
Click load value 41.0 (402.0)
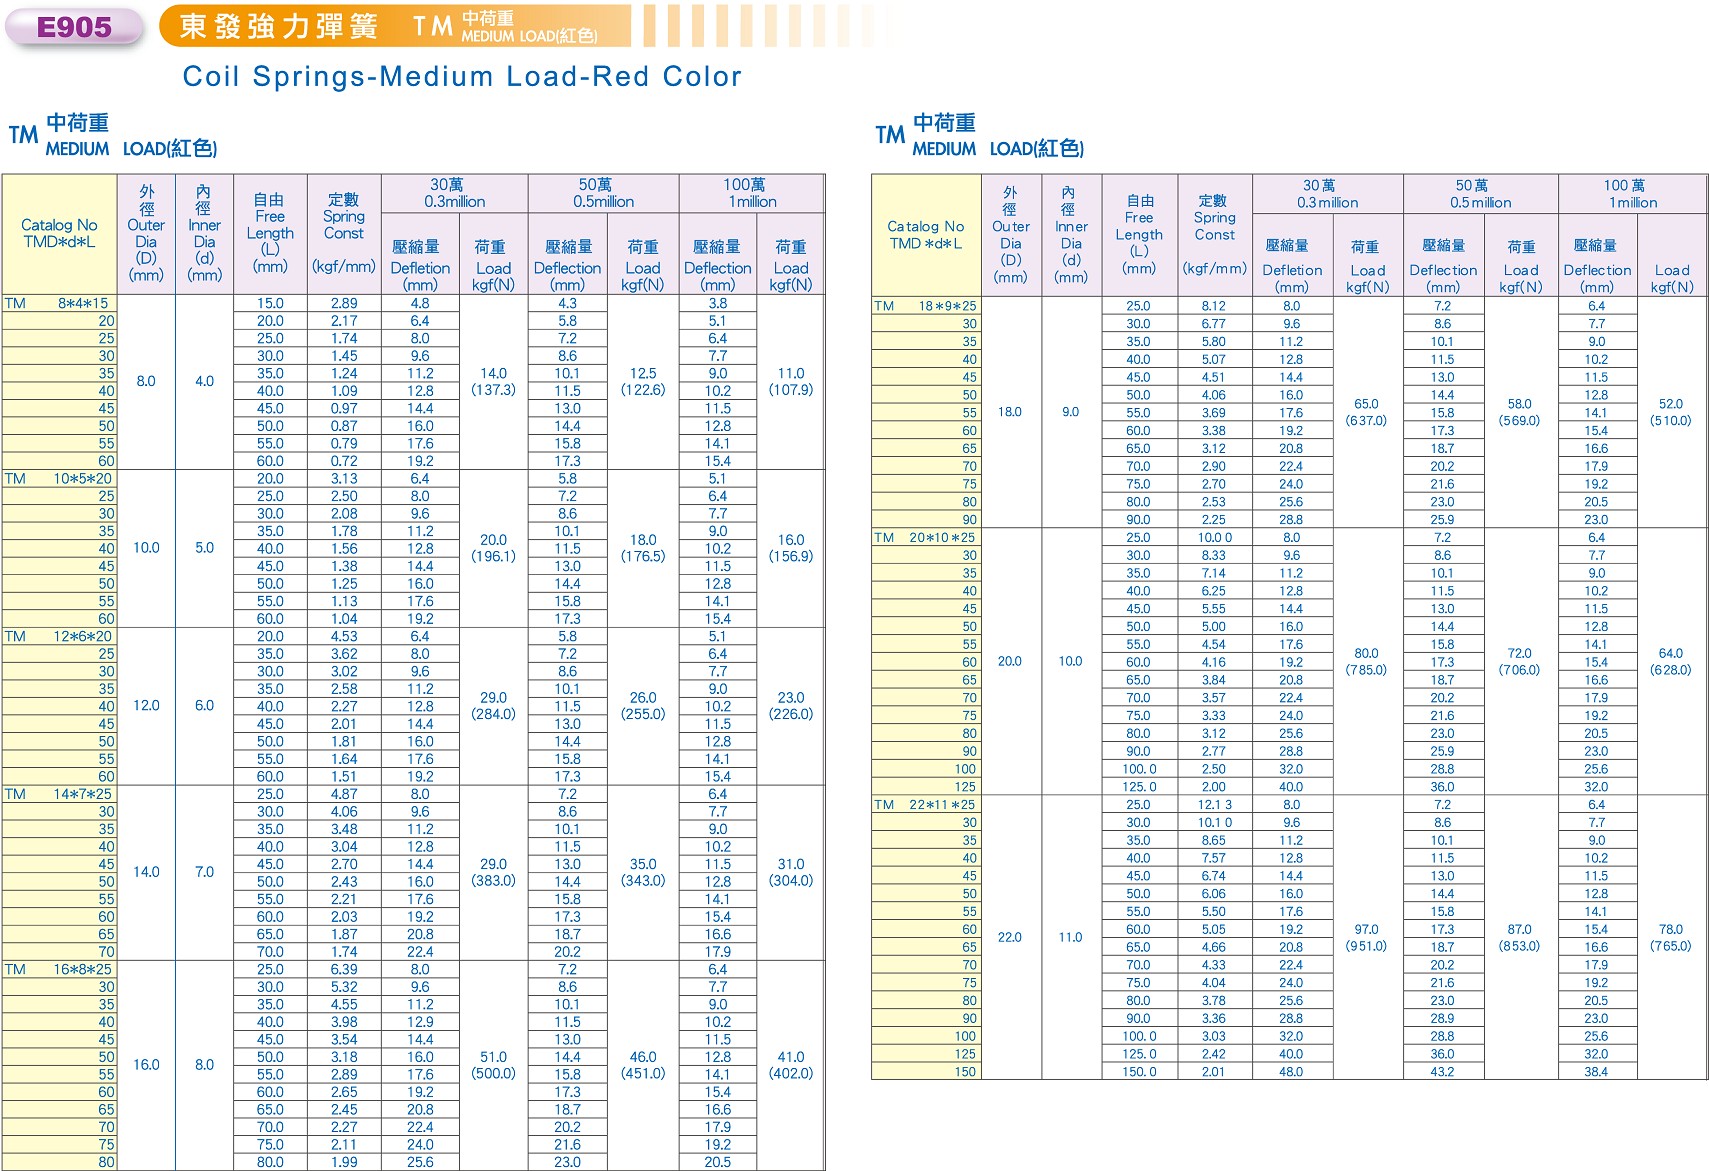coord(791,1065)
